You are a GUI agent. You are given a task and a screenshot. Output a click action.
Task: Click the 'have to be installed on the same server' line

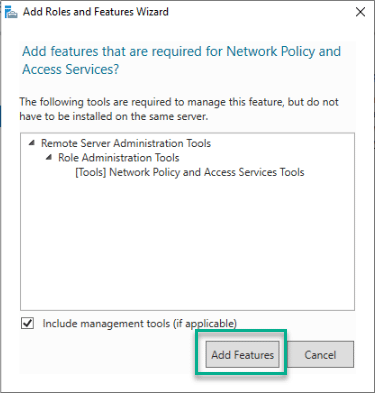[114, 116]
